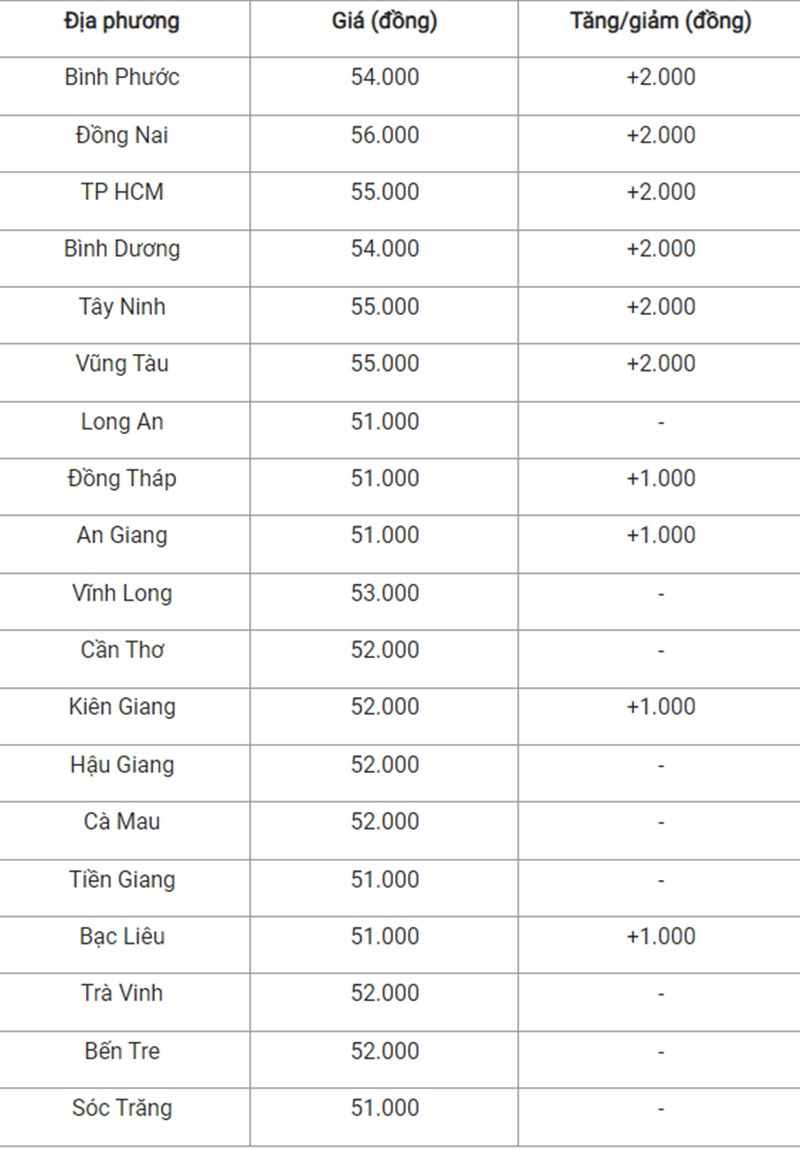Click Bạc Liêu in the table

click(122, 937)
